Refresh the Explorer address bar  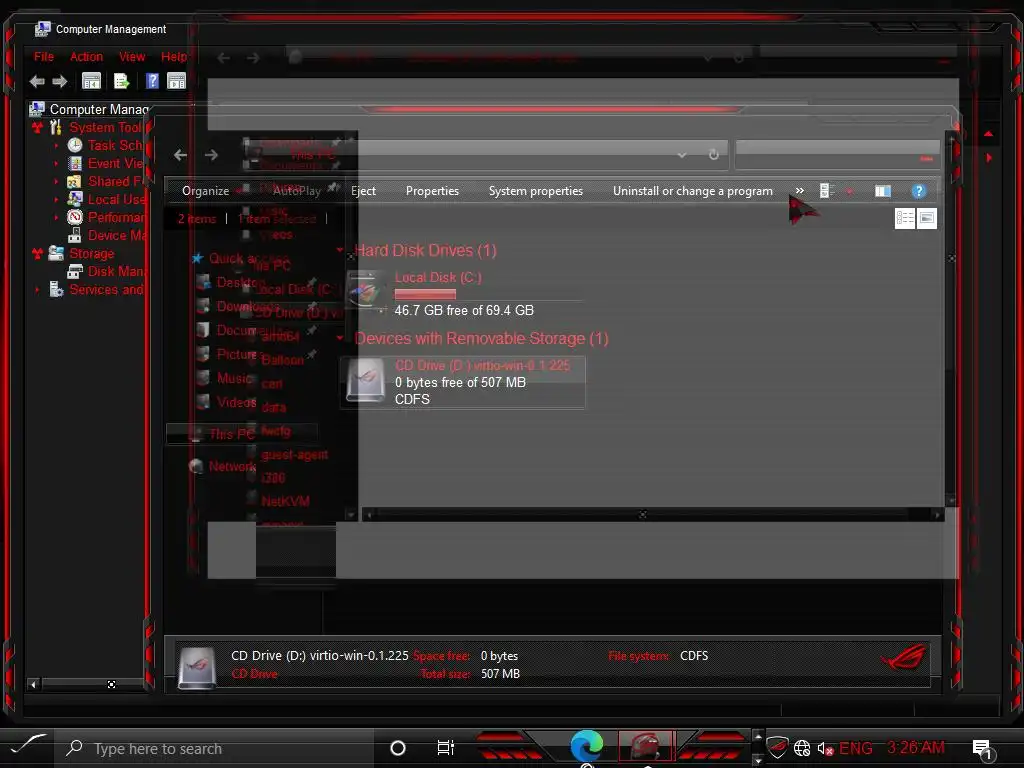pos(714,155)
